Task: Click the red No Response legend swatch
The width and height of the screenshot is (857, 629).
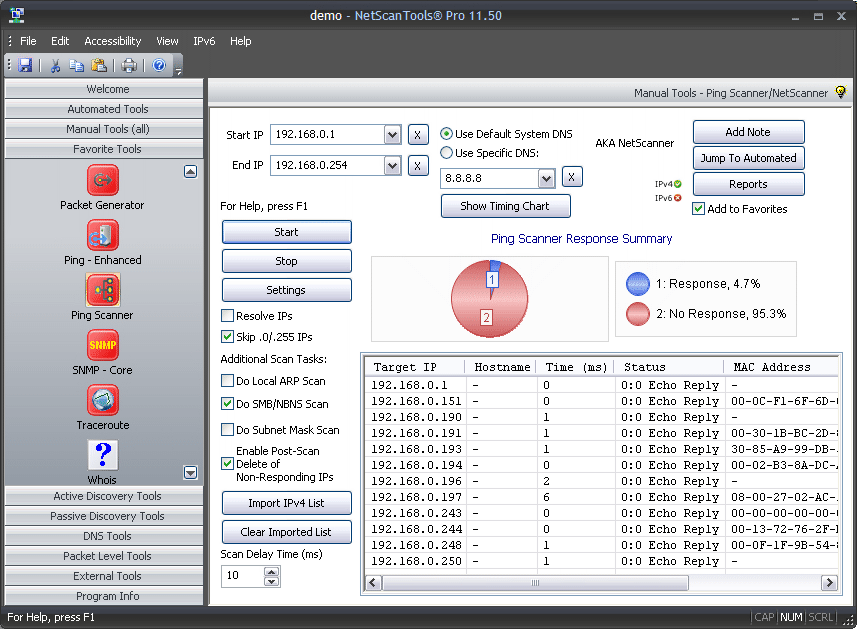Action: 638,314
